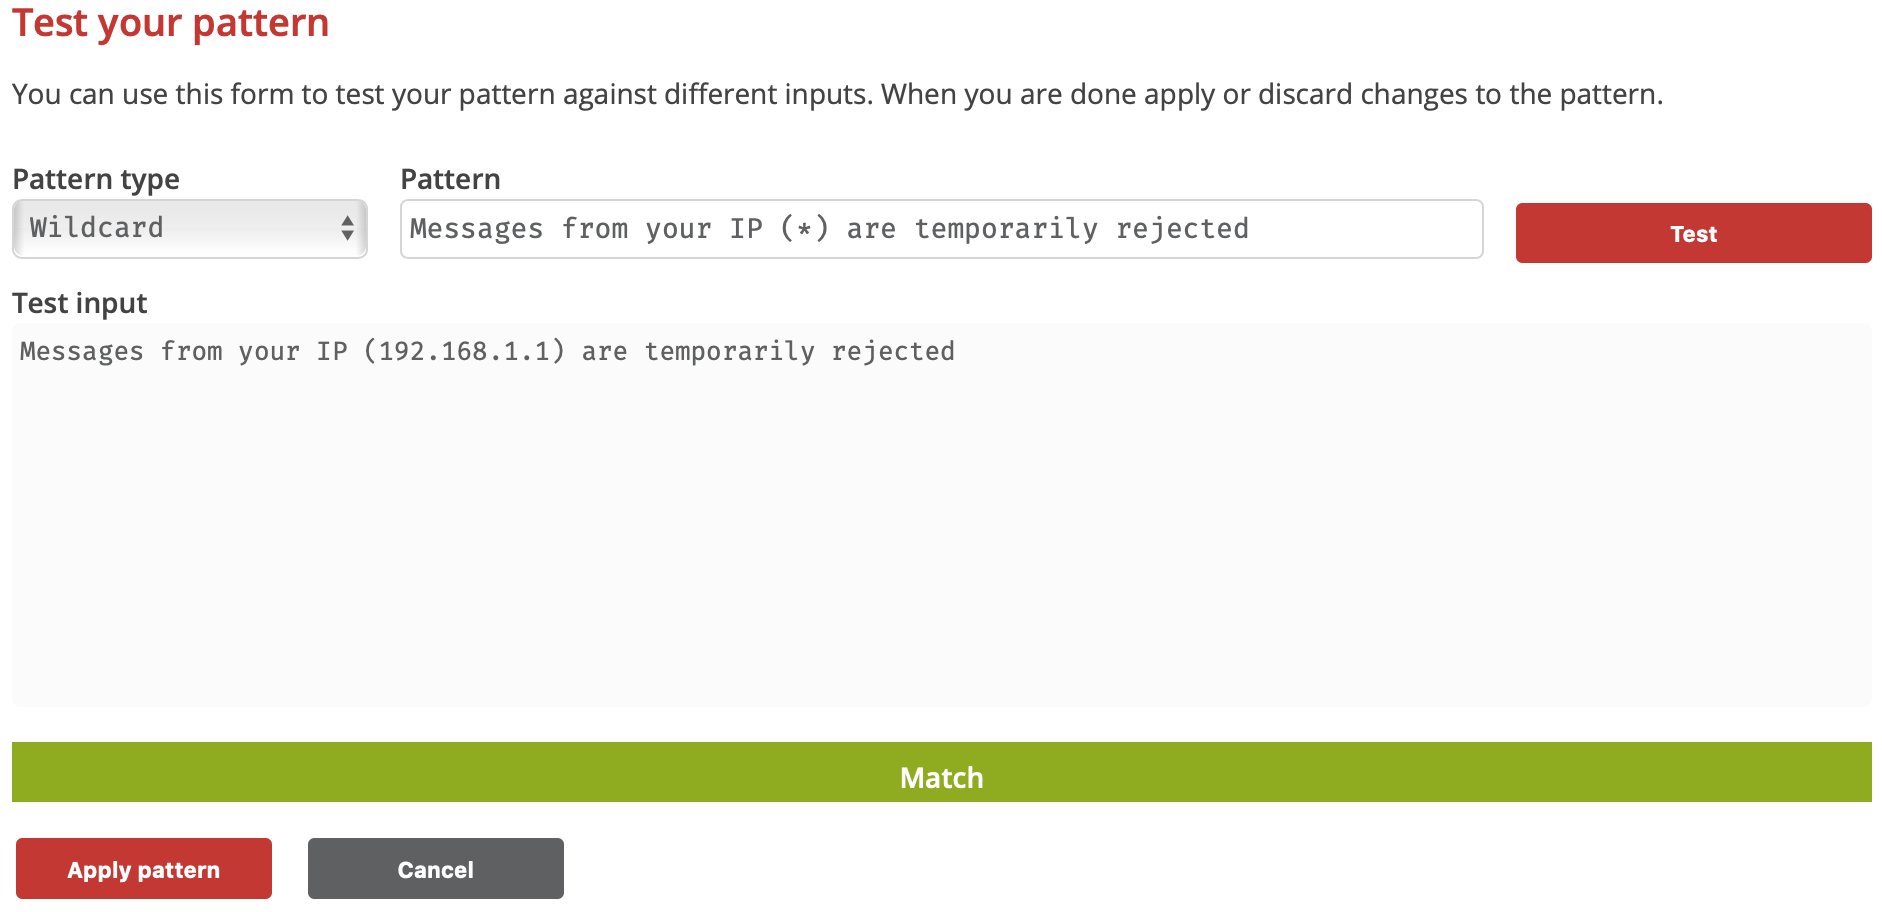Click the "Test your pattern" heading

pos(171,23)
